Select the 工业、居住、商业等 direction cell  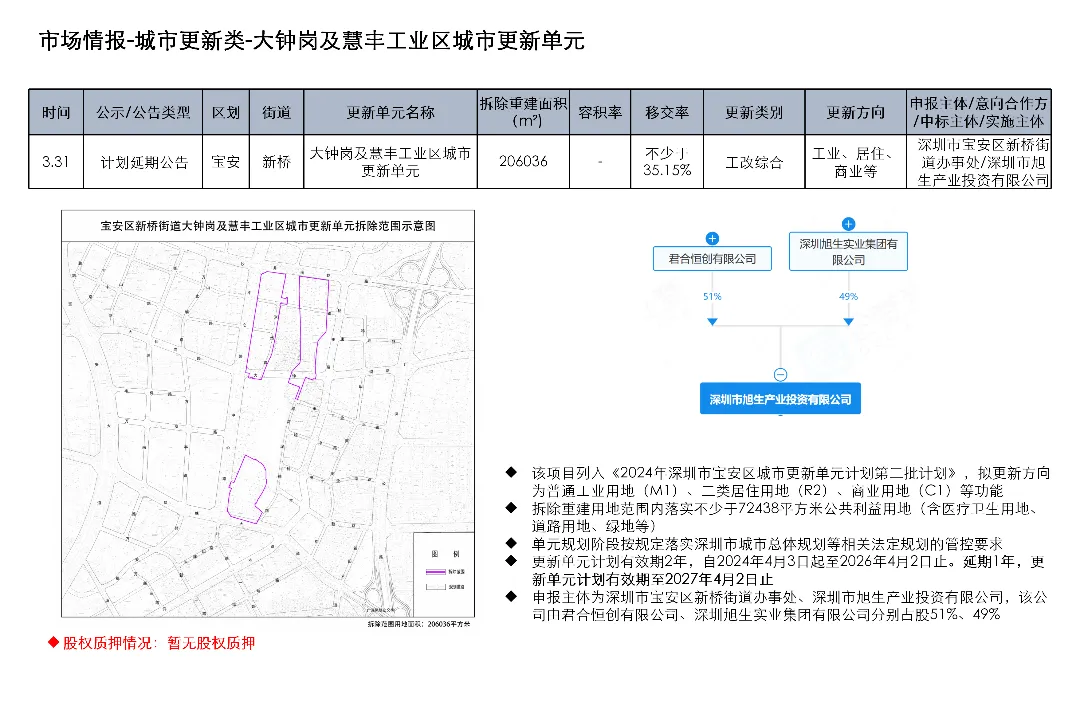coord(856,162)
